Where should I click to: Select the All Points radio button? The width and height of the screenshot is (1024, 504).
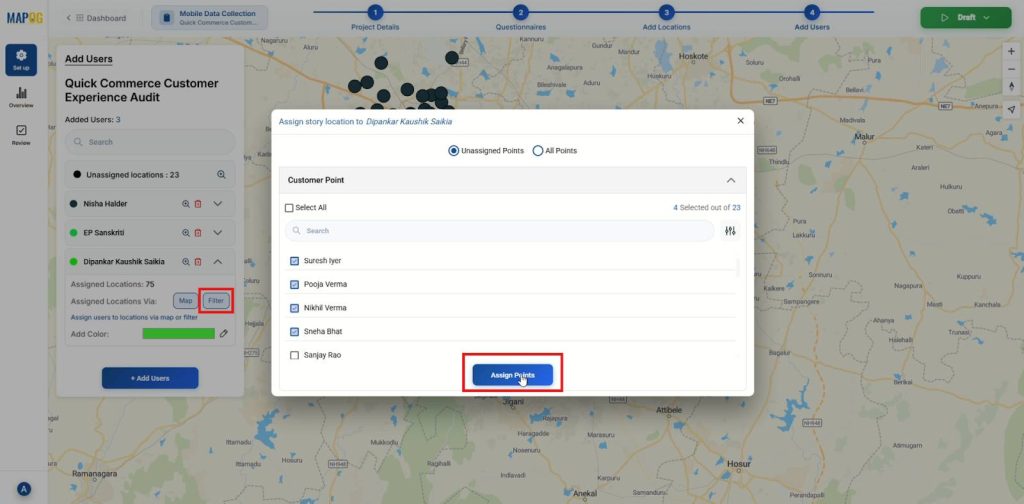click(537, 151)
